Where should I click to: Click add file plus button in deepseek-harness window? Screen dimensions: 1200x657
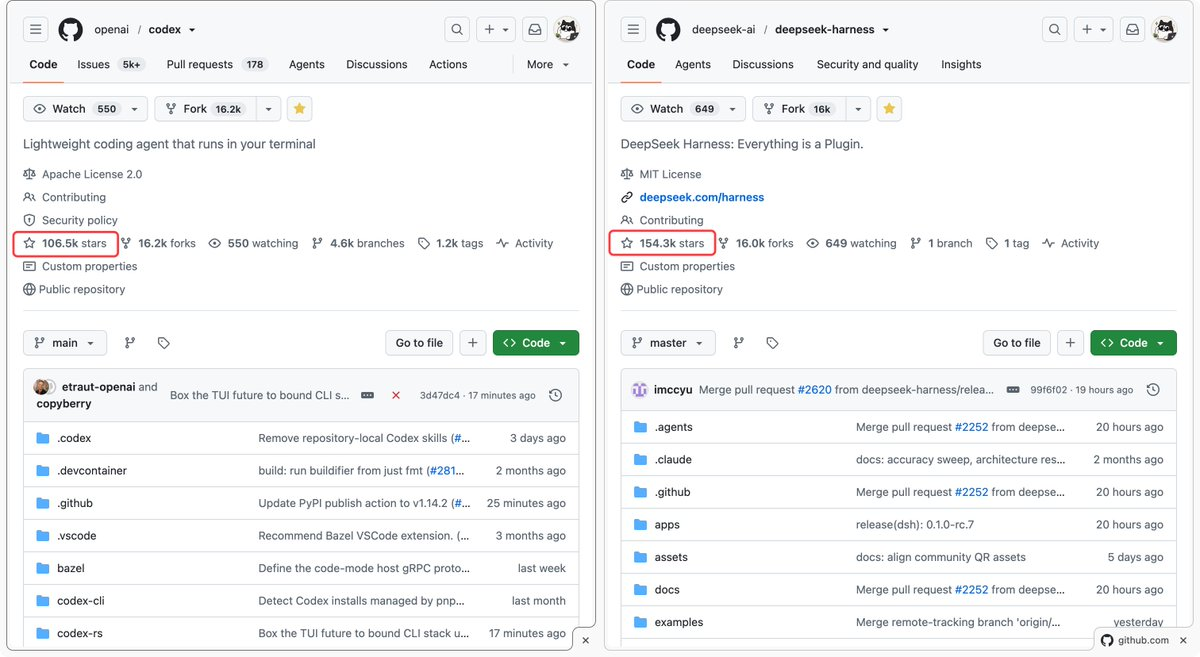click(x=1070, y=343)
